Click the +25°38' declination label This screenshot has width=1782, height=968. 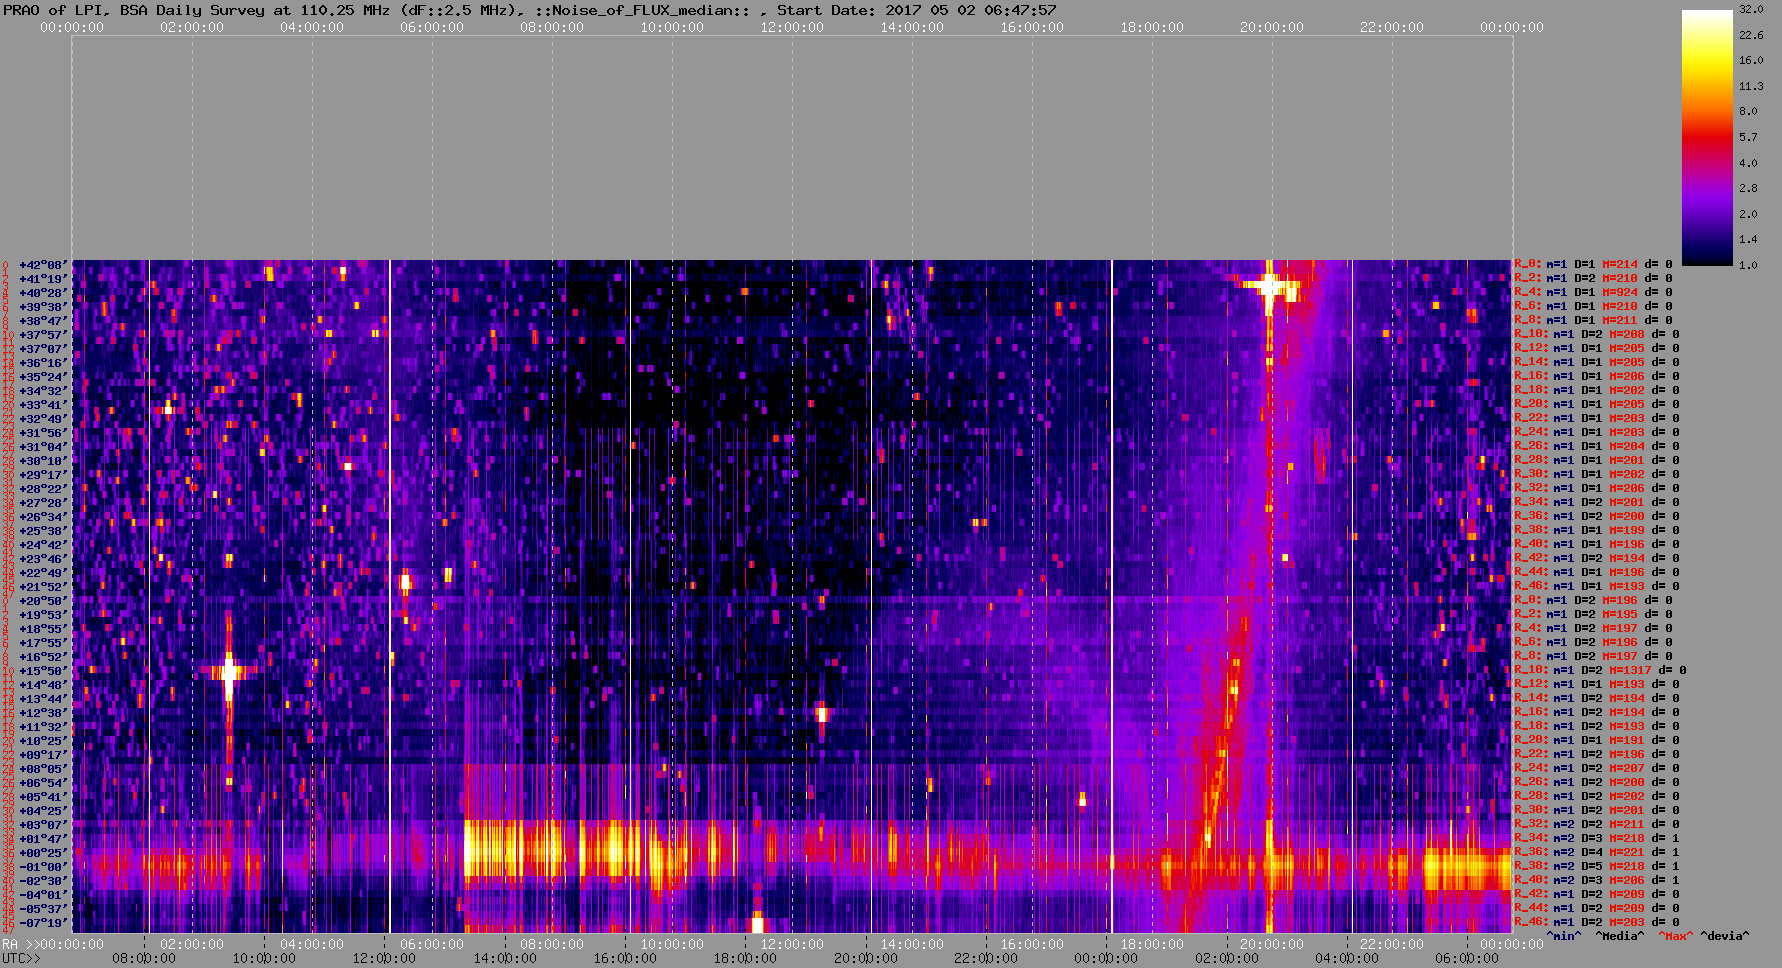(43, 531)
